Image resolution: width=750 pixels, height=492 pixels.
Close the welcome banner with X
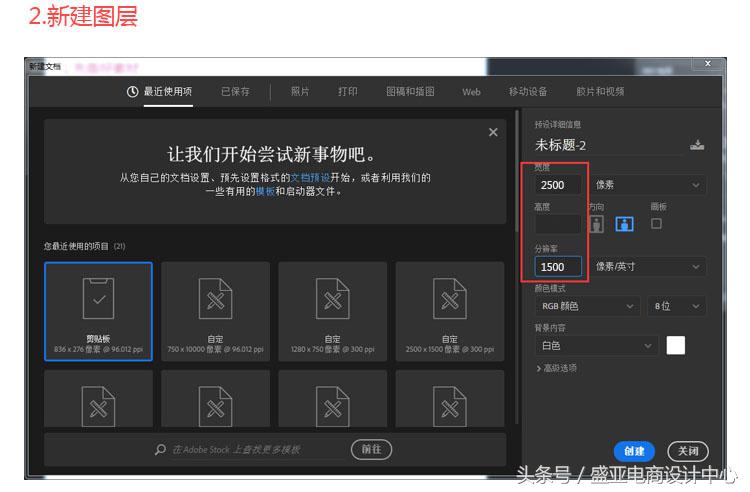point(493,132)
